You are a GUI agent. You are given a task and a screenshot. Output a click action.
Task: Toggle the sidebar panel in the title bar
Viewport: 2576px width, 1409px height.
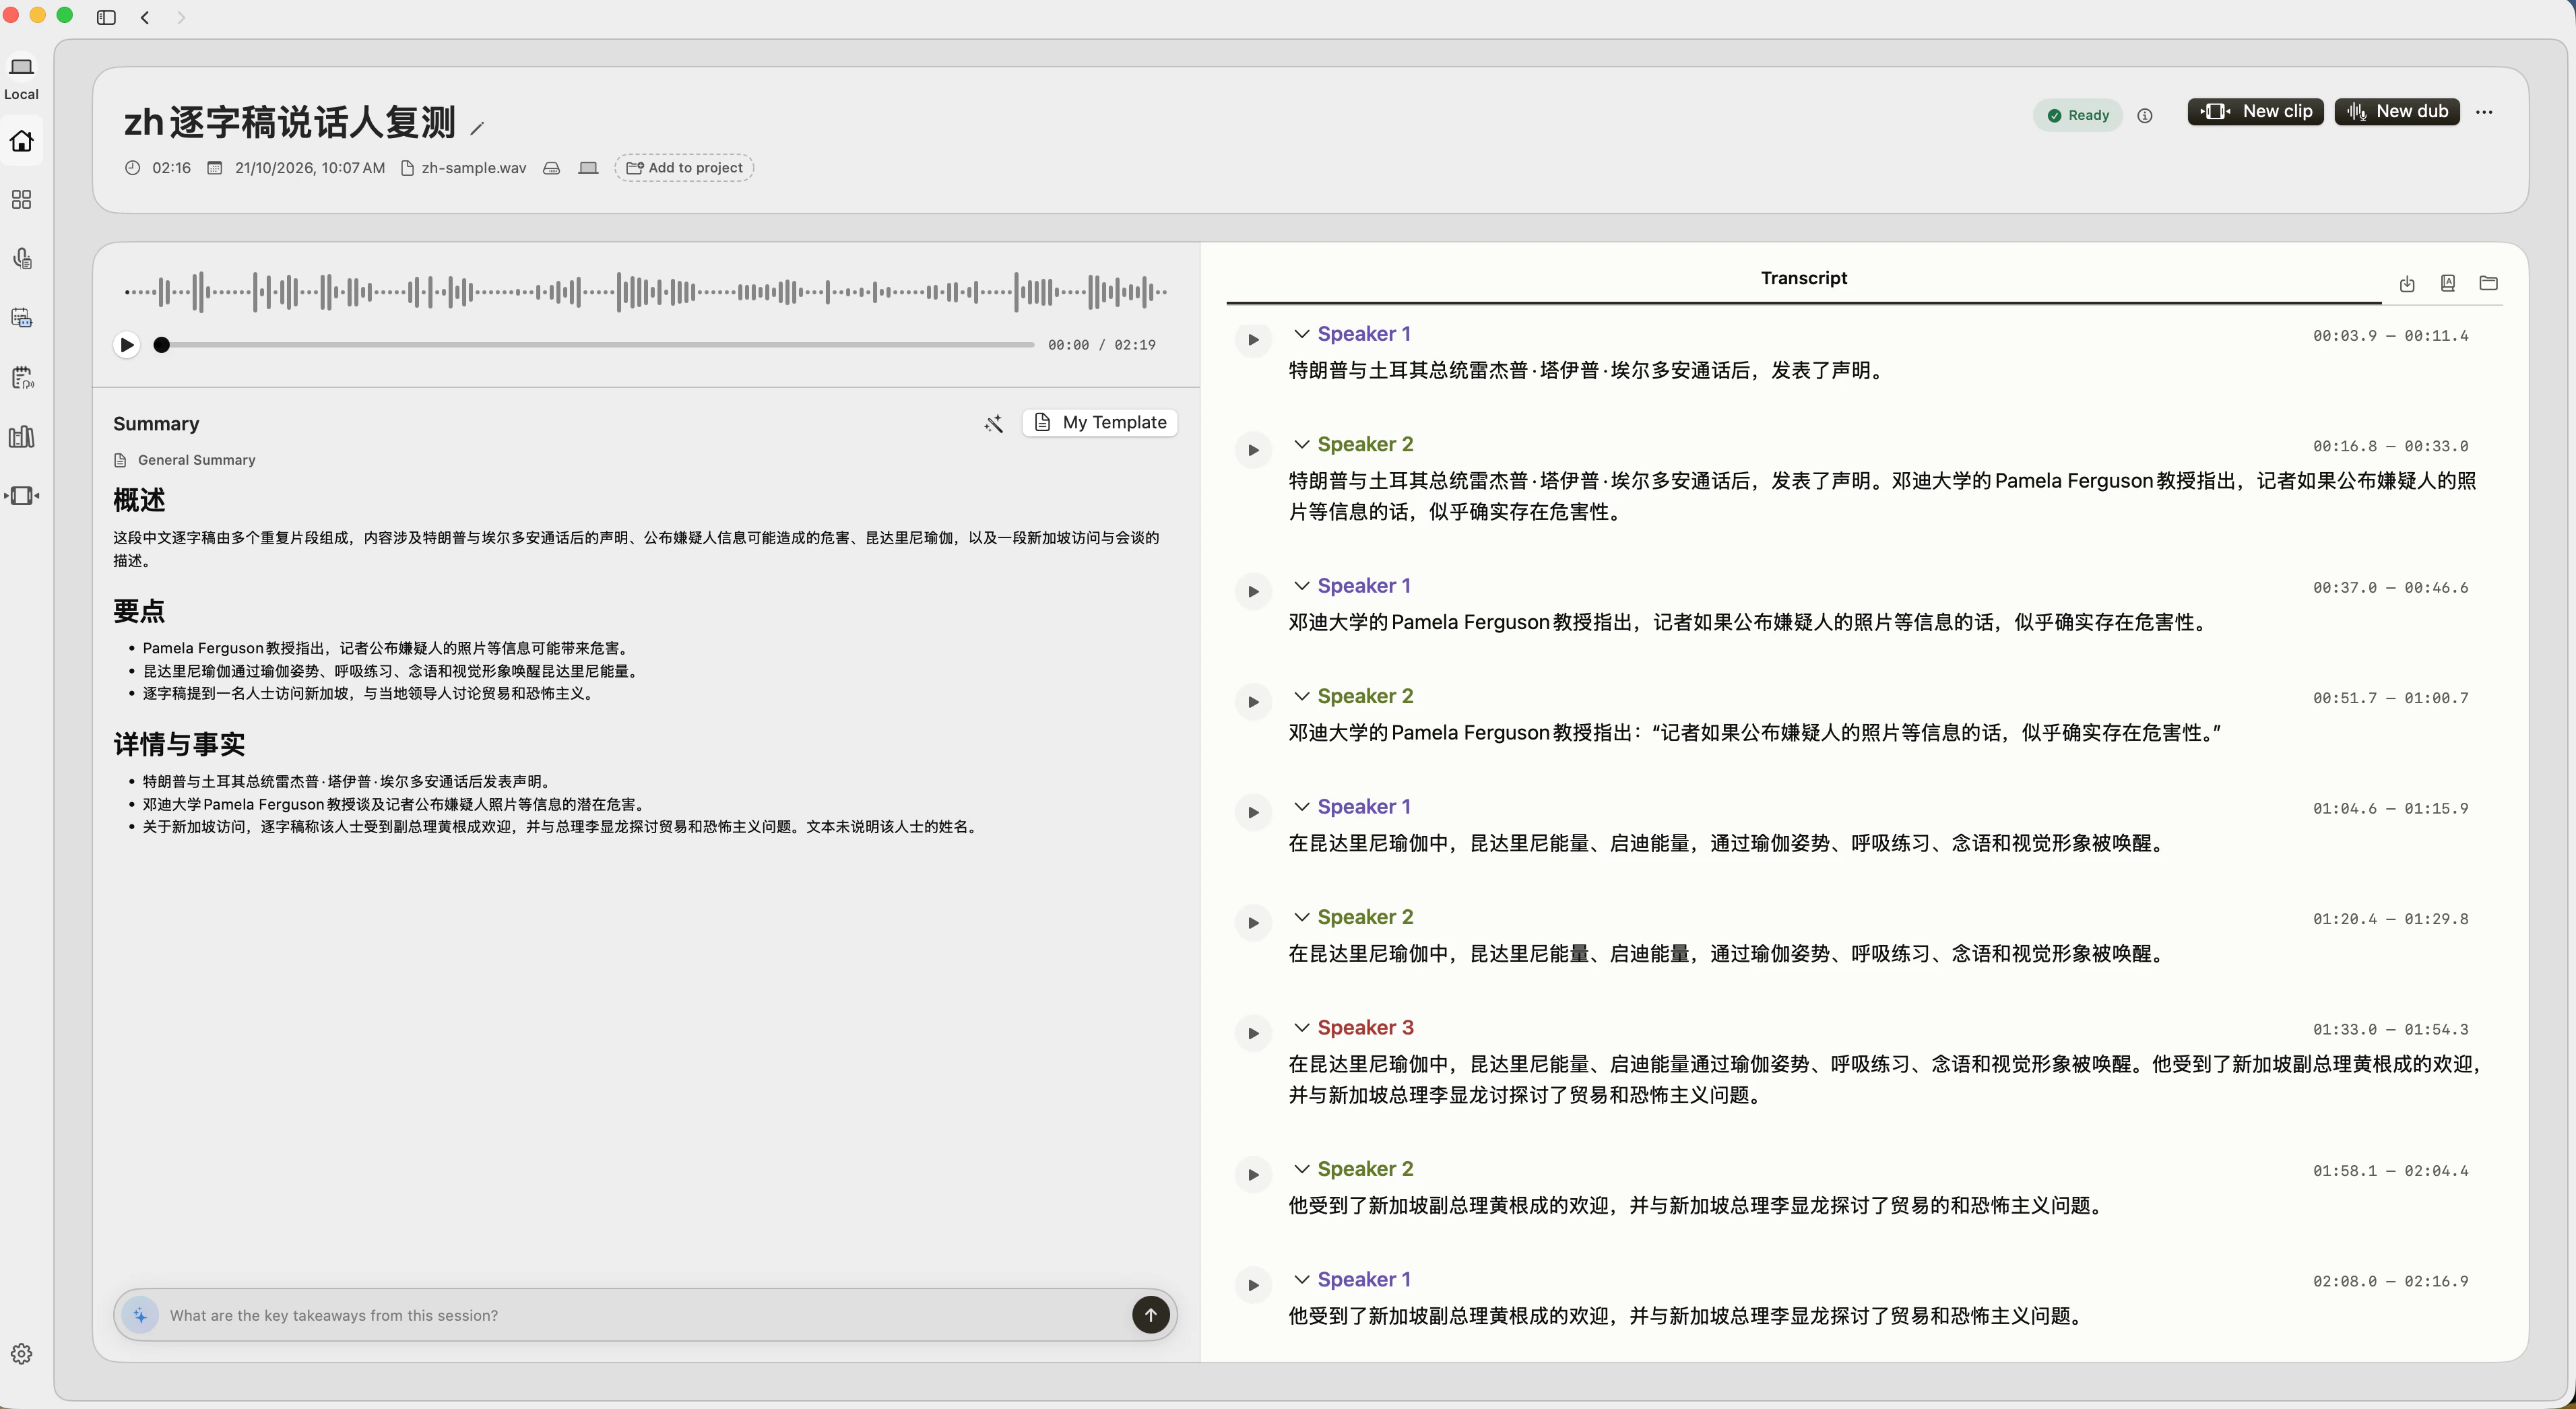106,17
